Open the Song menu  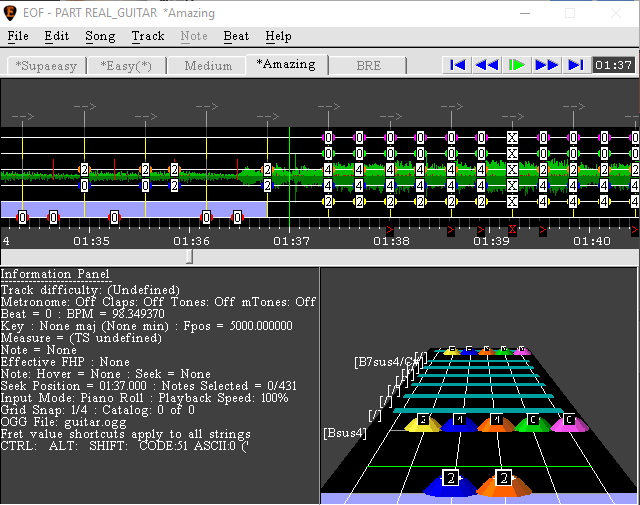(x=100, y=36)
